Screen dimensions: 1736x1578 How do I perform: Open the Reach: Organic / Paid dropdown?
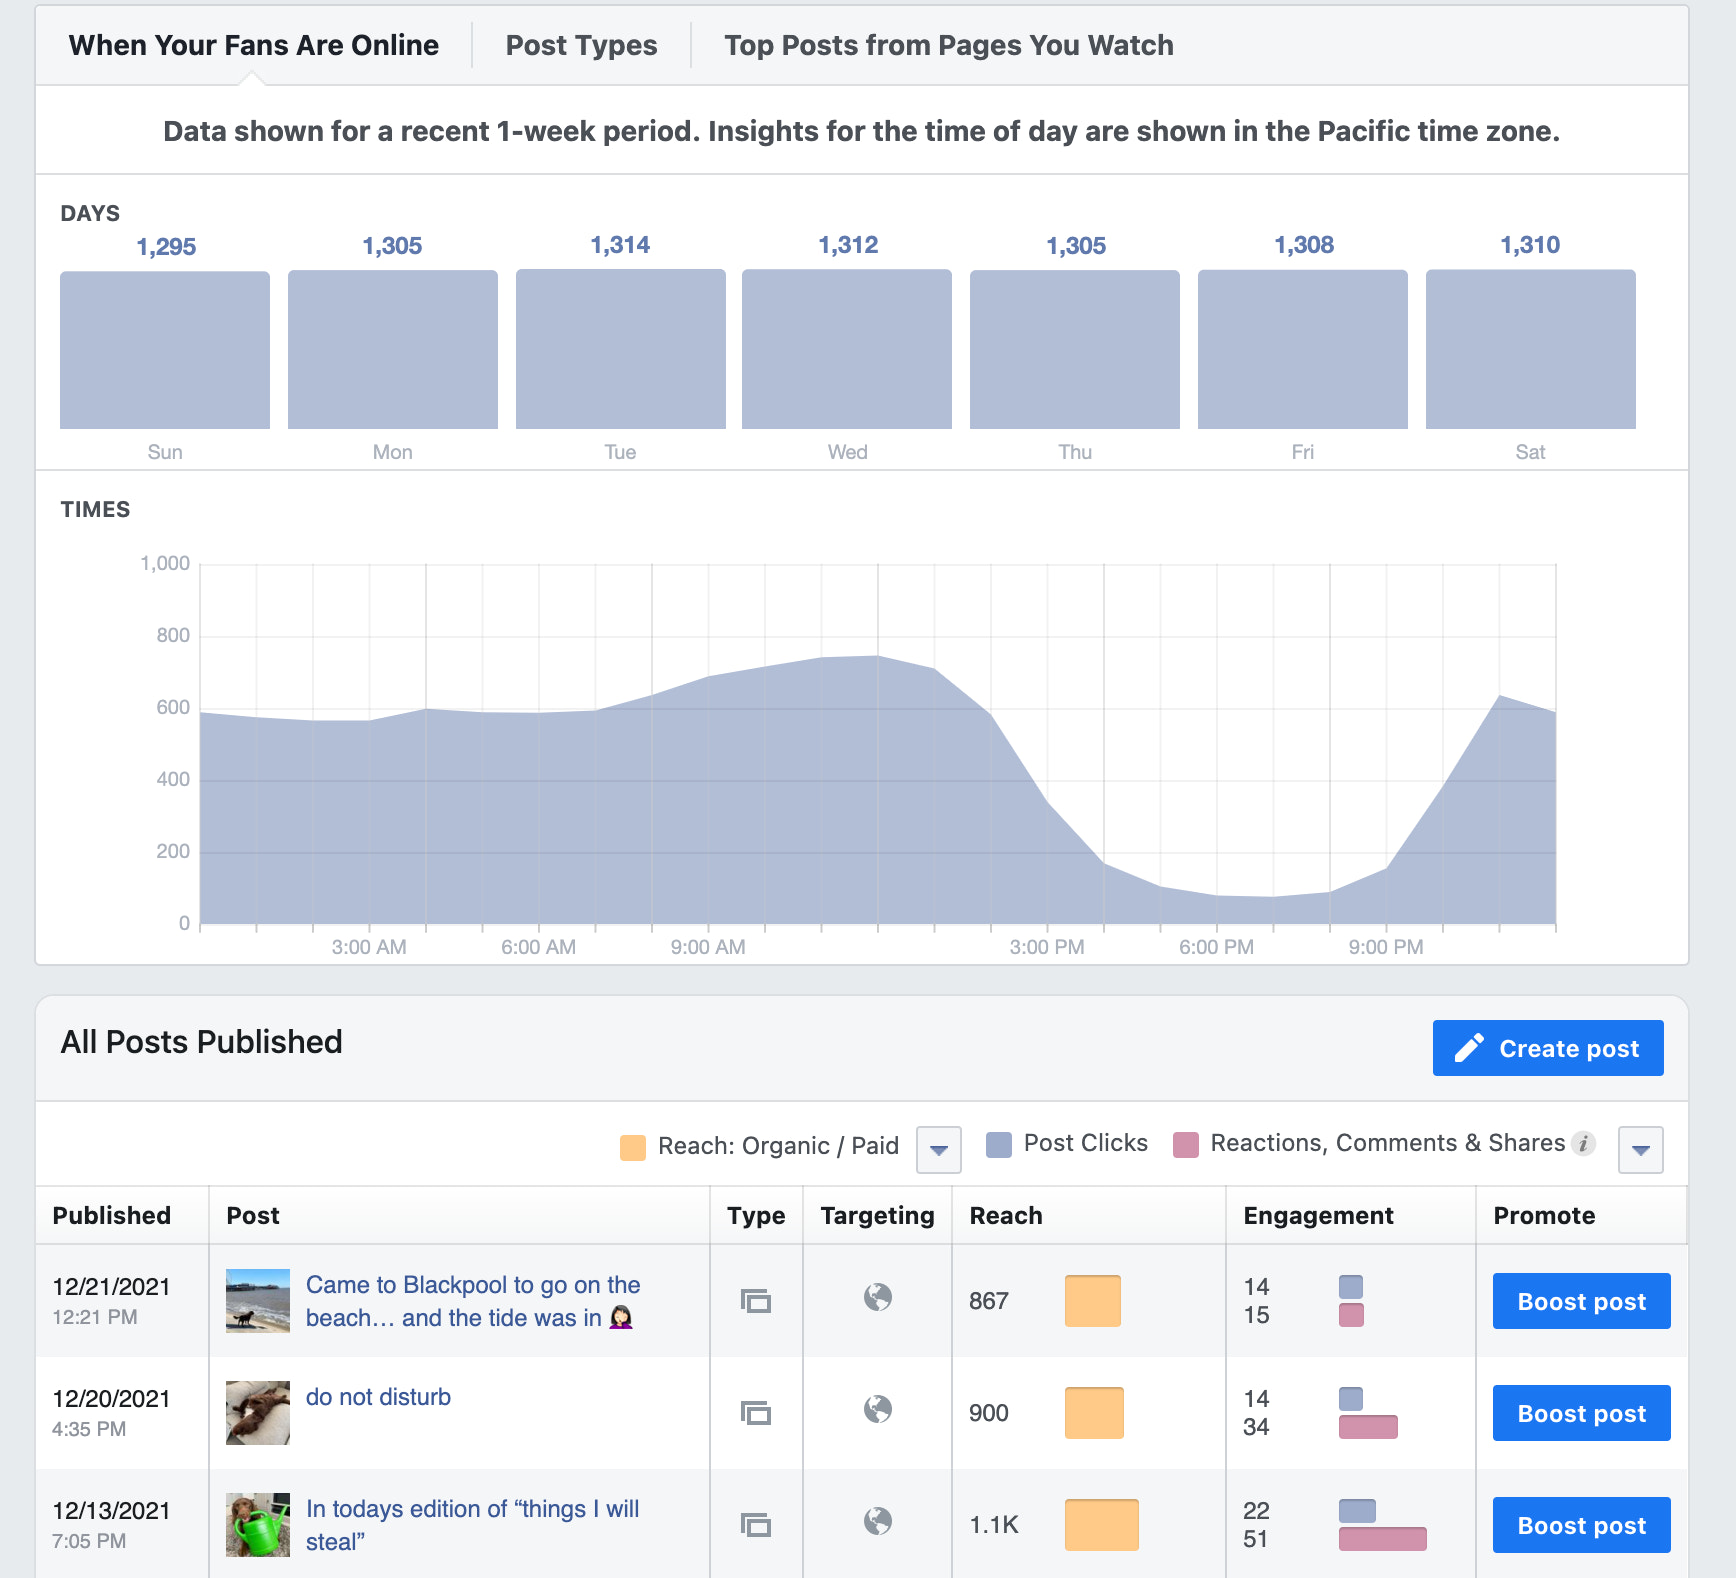tap(938, 1149)
